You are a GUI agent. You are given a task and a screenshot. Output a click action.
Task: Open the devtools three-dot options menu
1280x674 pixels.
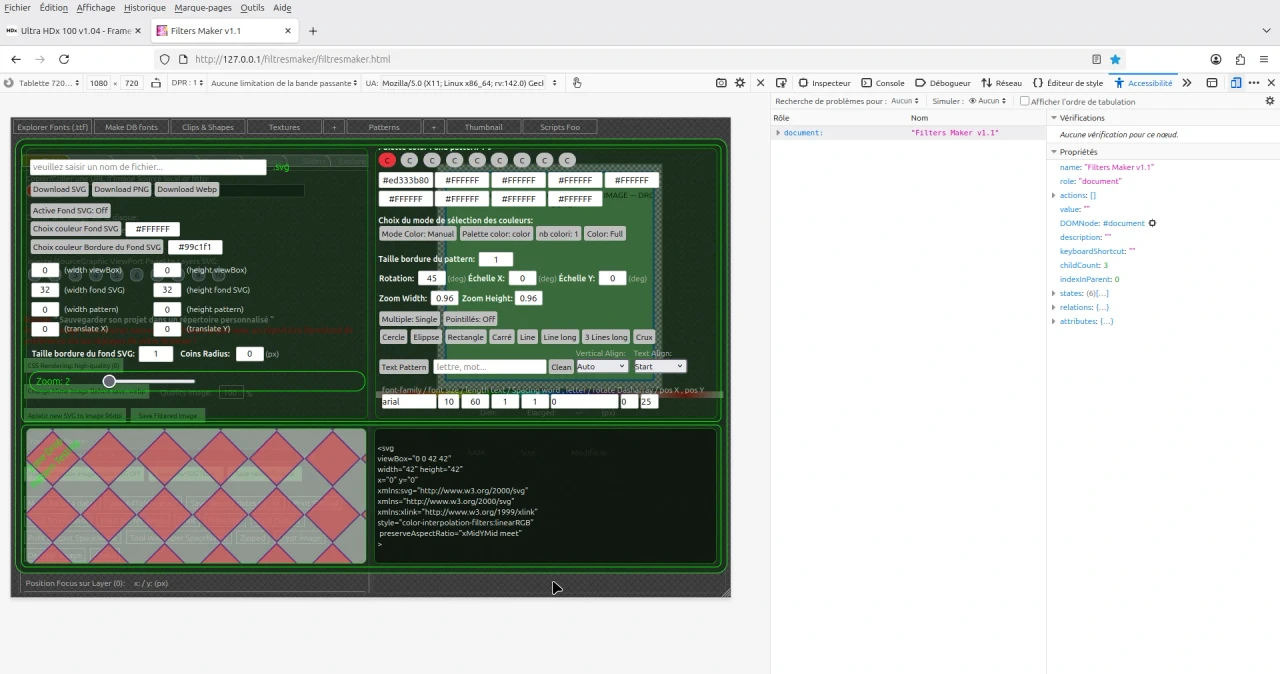pos(1254,83)
